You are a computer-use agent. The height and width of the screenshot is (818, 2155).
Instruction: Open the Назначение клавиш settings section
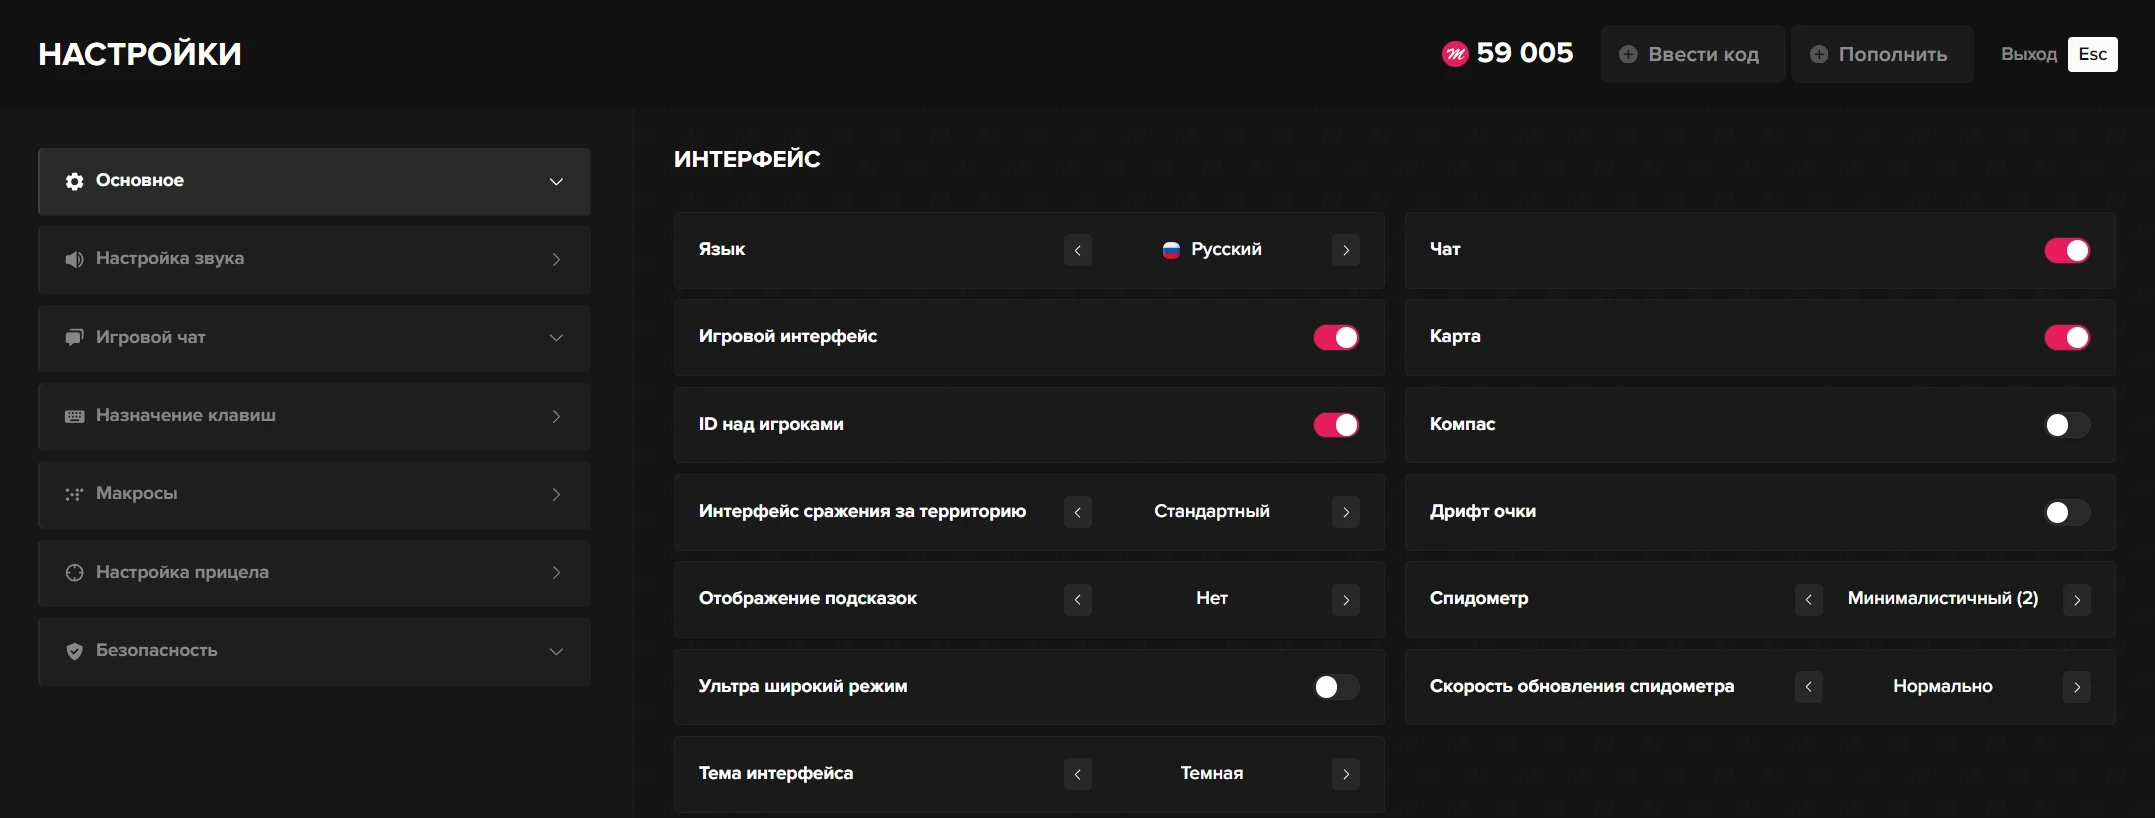coord(314,416)
